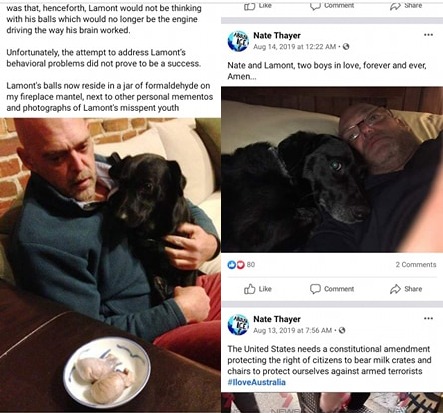Open the photo of man with glasses and dog
Viewport: 443px width, 413px height.
click(x=332, y=169)
